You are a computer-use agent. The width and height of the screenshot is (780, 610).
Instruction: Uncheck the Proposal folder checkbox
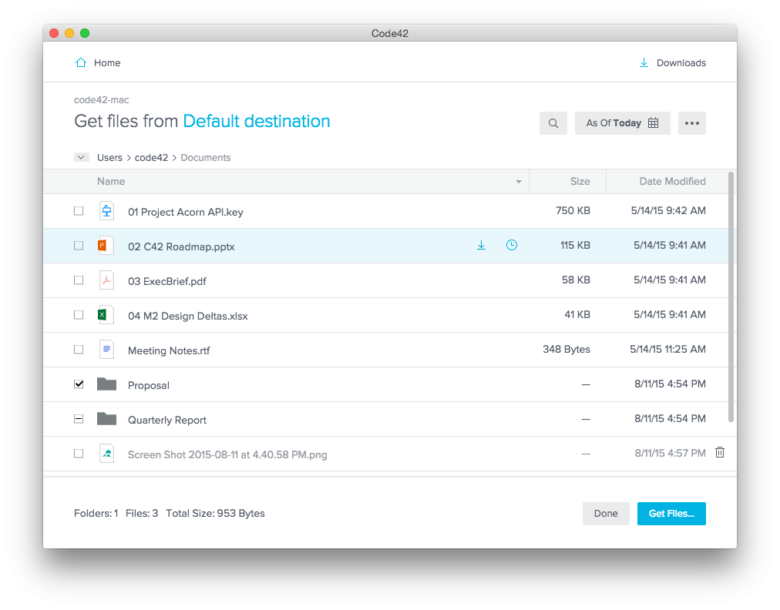(x=79, y=384)
